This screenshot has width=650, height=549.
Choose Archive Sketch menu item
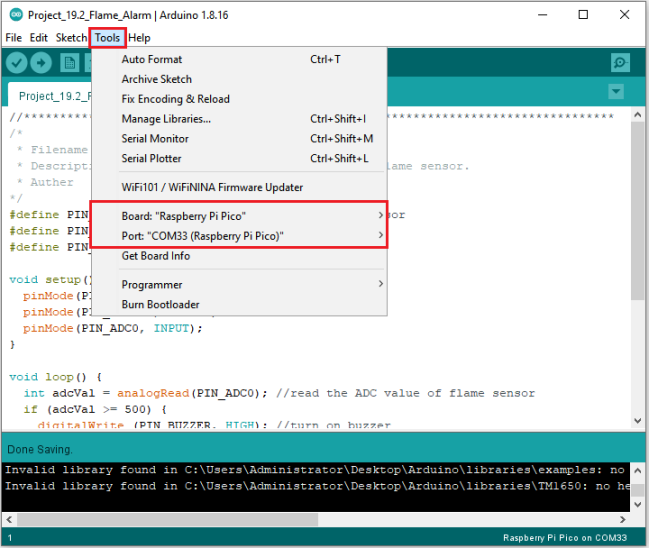coord(239,79)
